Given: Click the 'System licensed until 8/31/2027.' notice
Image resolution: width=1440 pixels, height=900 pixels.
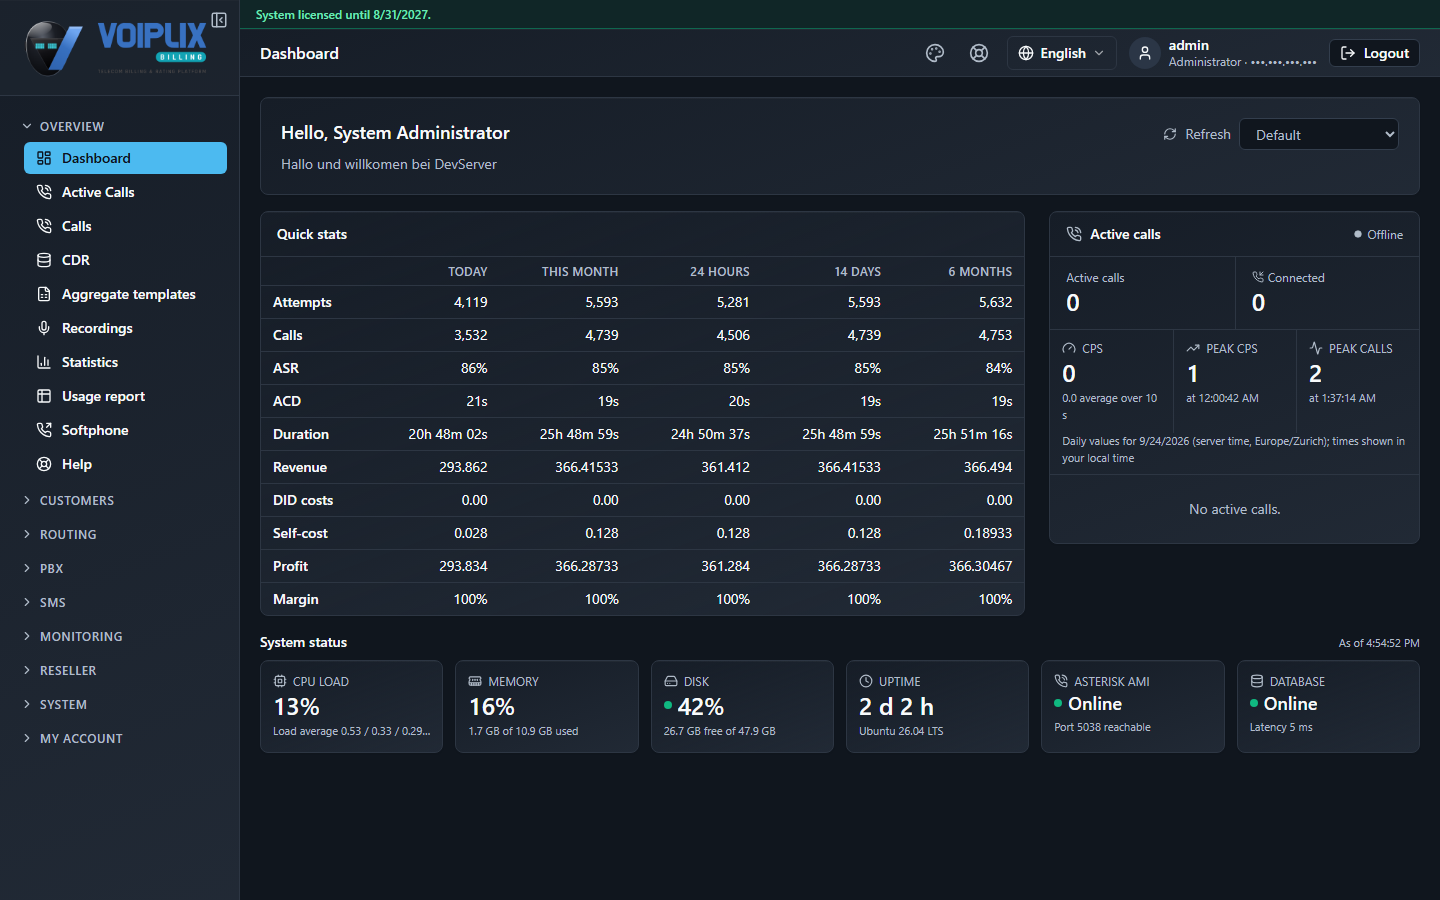Looking at the screenshot, I should pyautogui.click(x=343, y=15).
